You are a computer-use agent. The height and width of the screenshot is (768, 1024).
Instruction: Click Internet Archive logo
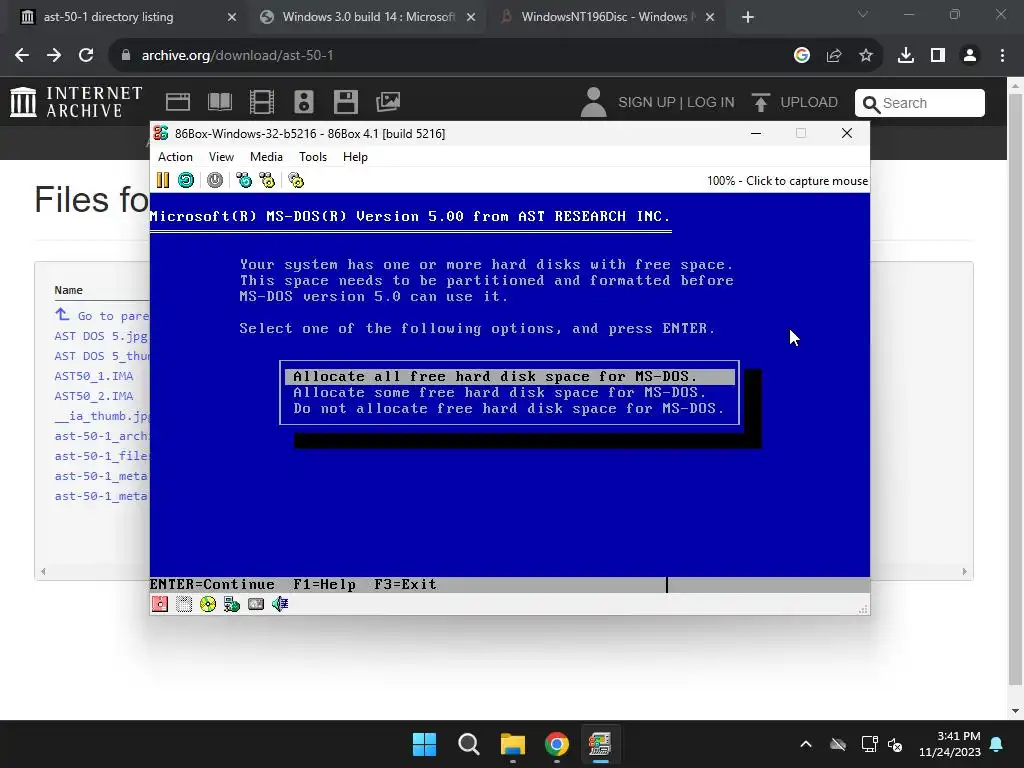click(x=76, y=102)
